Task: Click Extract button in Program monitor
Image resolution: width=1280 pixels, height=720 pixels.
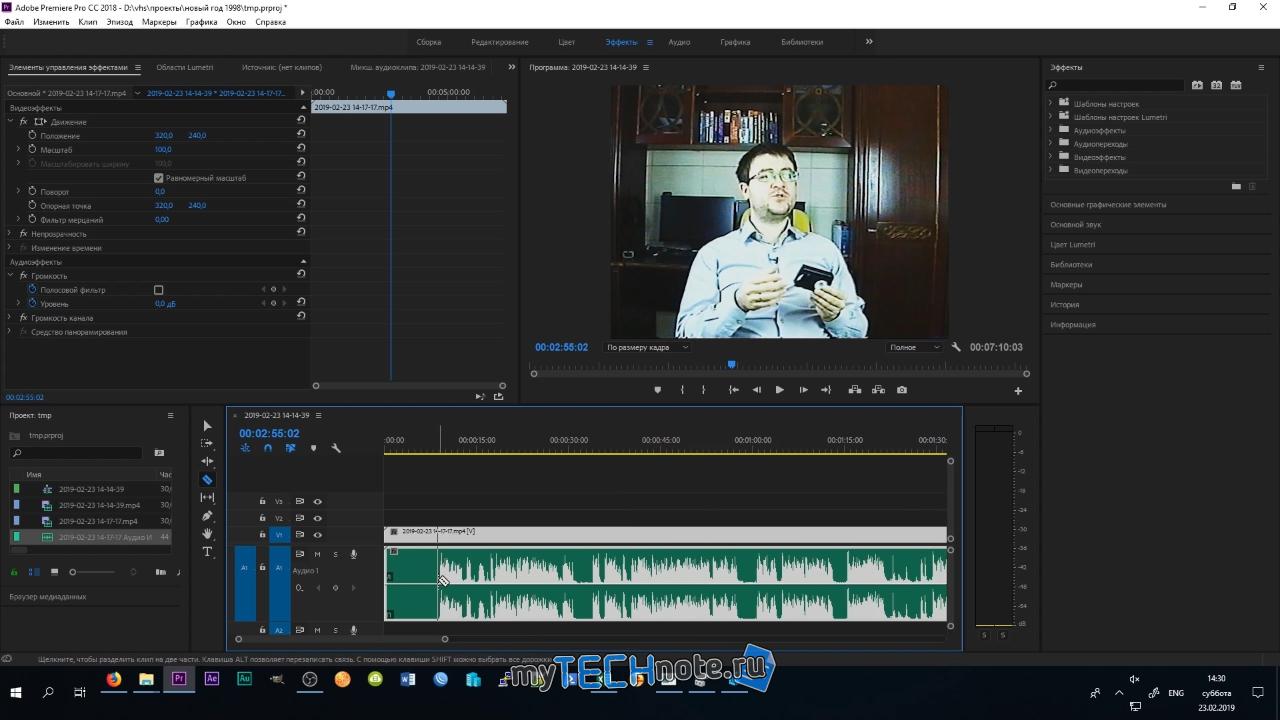Action: click(879, 390)
